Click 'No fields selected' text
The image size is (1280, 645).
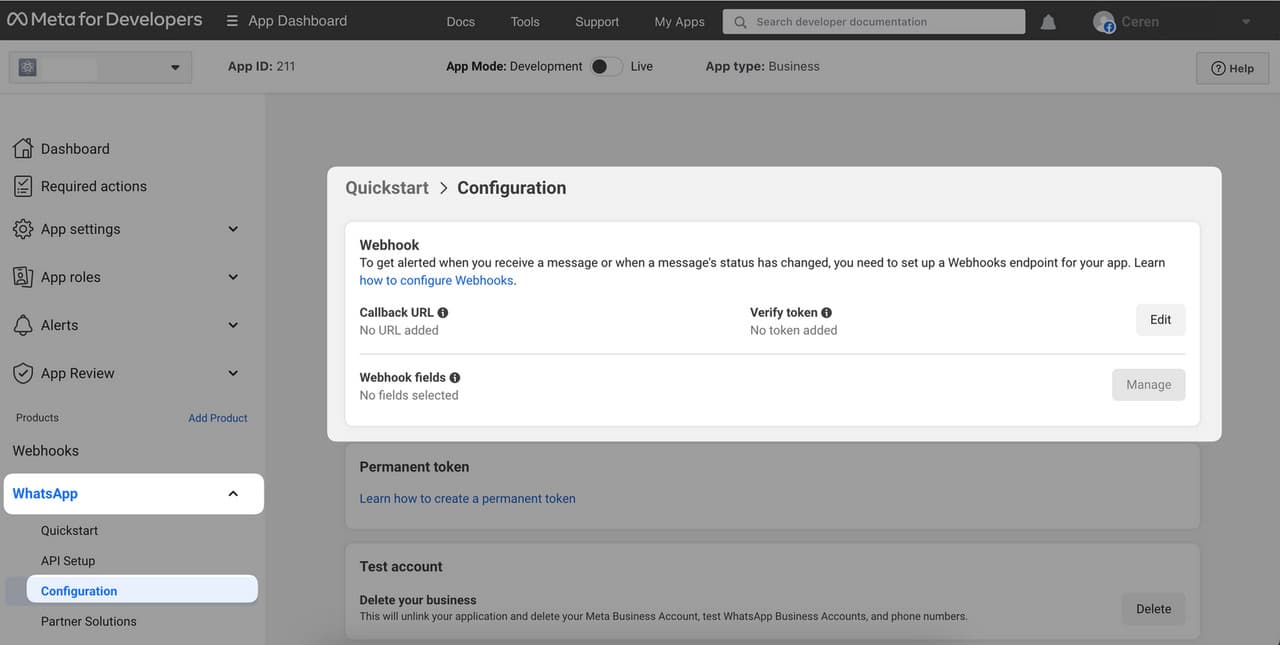(x=409, y=395)
